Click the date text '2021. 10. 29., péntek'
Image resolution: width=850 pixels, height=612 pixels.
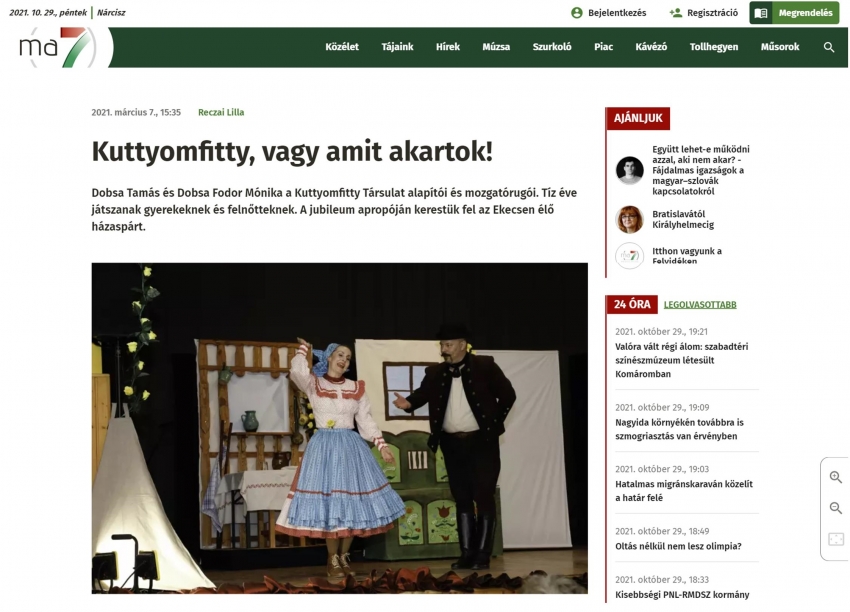48,12
